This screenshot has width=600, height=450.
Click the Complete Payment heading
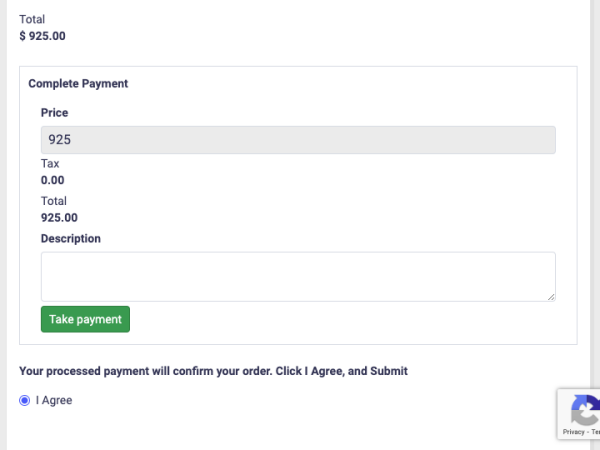(78, 83)
